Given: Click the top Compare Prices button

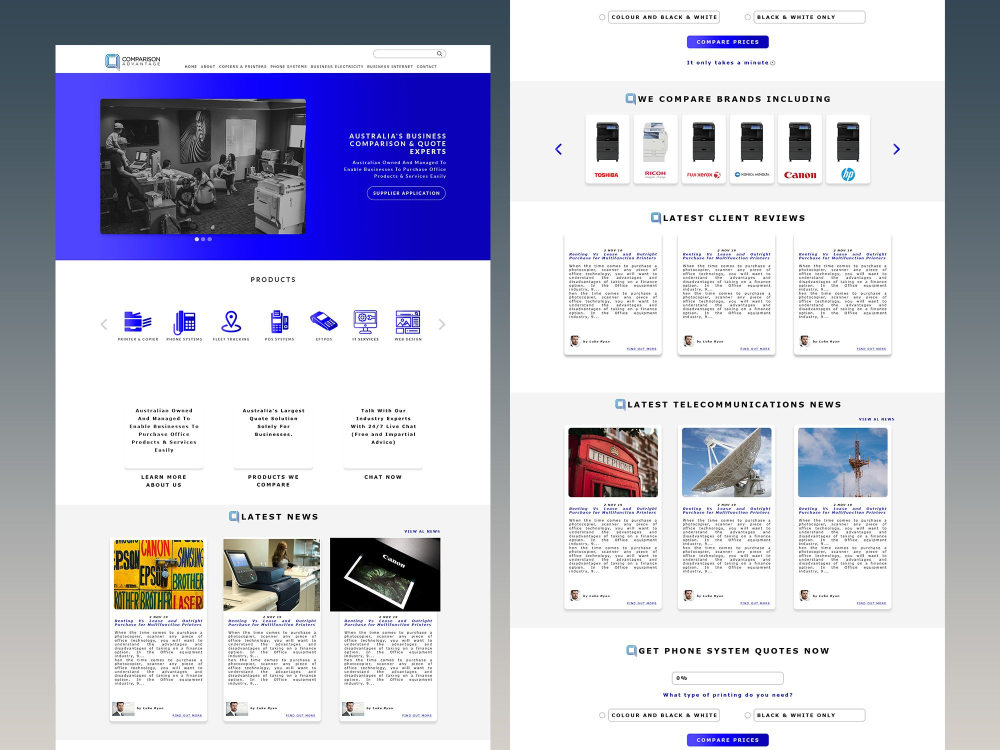Looking at the screenshot, I should click(728, 42).
